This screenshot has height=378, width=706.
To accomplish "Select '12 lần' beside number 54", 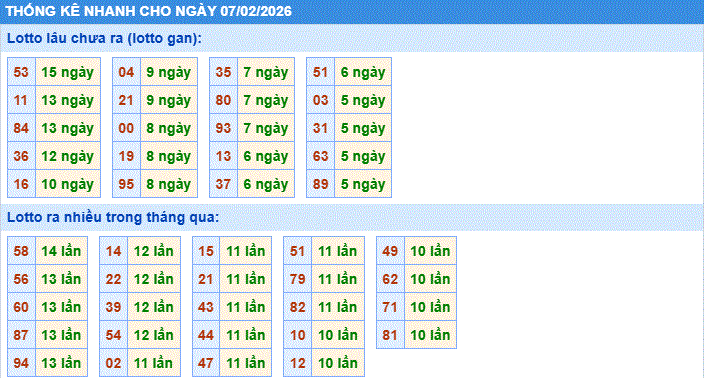I will coord(154,335).
